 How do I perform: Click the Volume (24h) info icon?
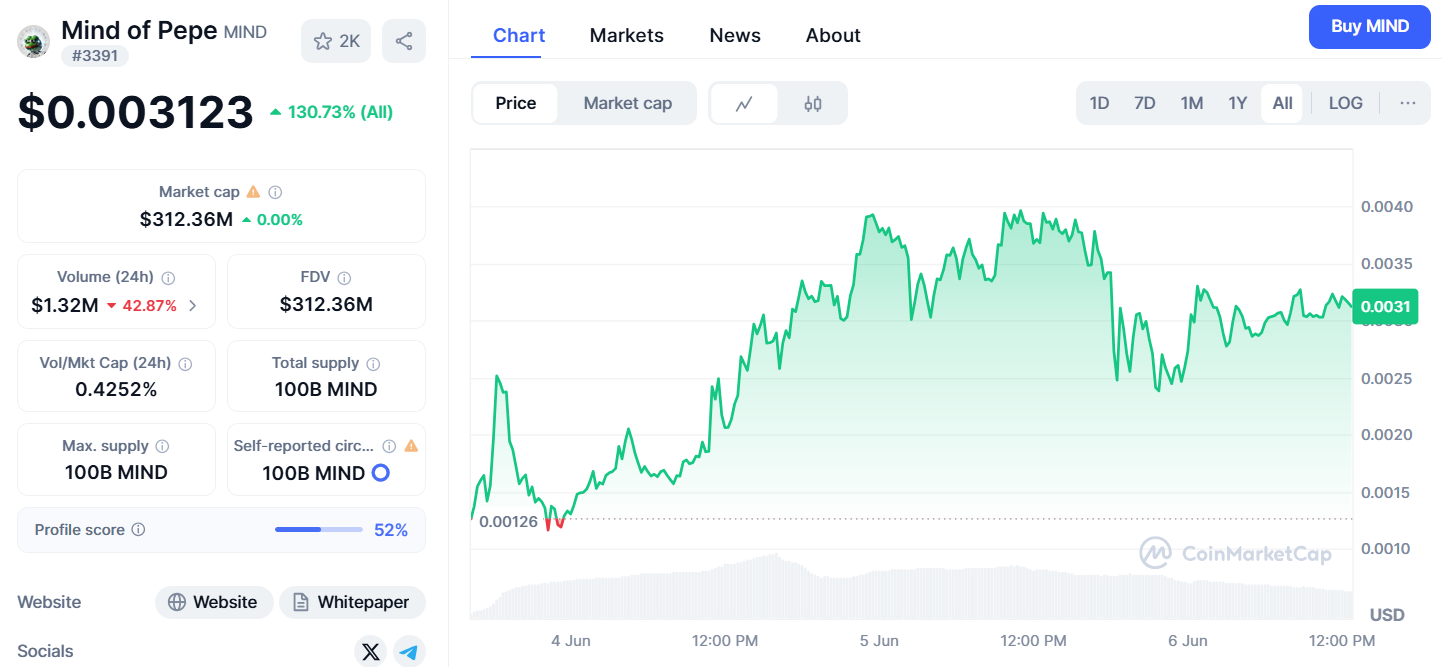168,278
